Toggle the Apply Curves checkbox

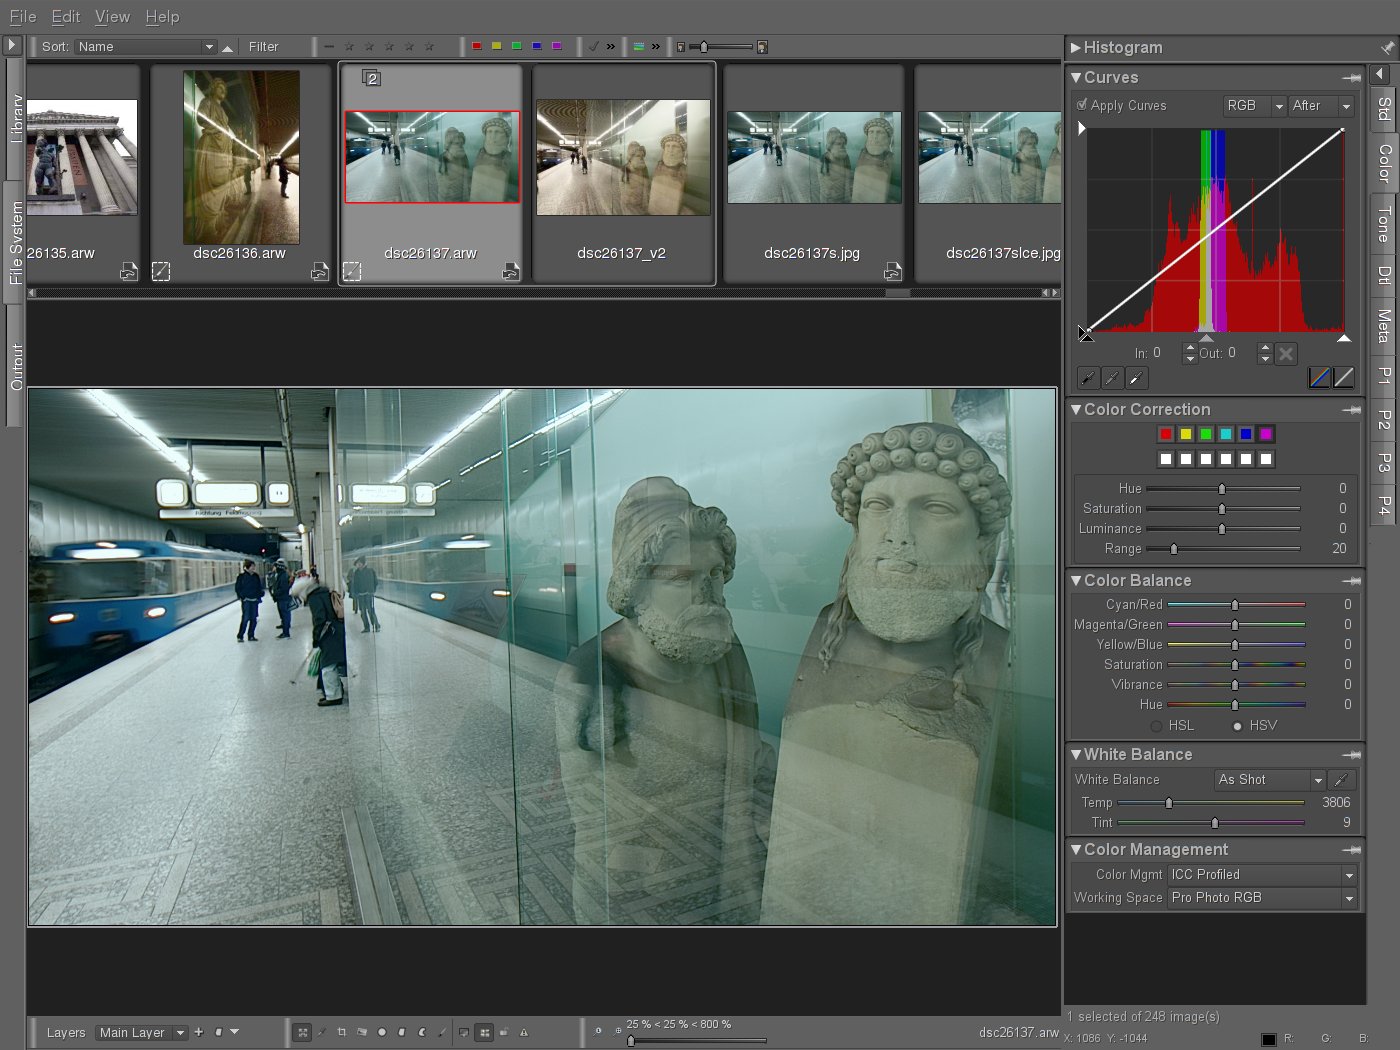1082,105
